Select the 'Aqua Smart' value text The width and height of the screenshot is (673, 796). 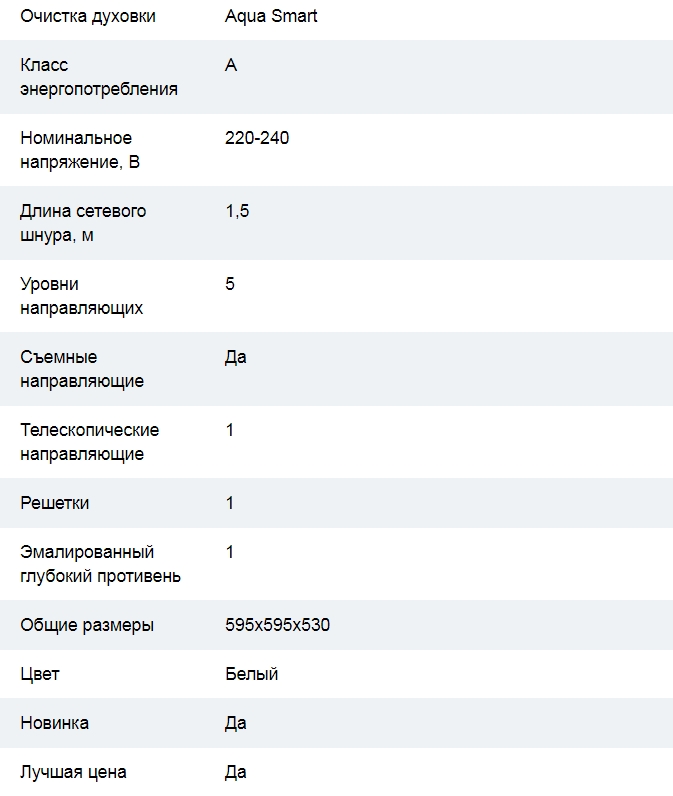pos(271,17)
